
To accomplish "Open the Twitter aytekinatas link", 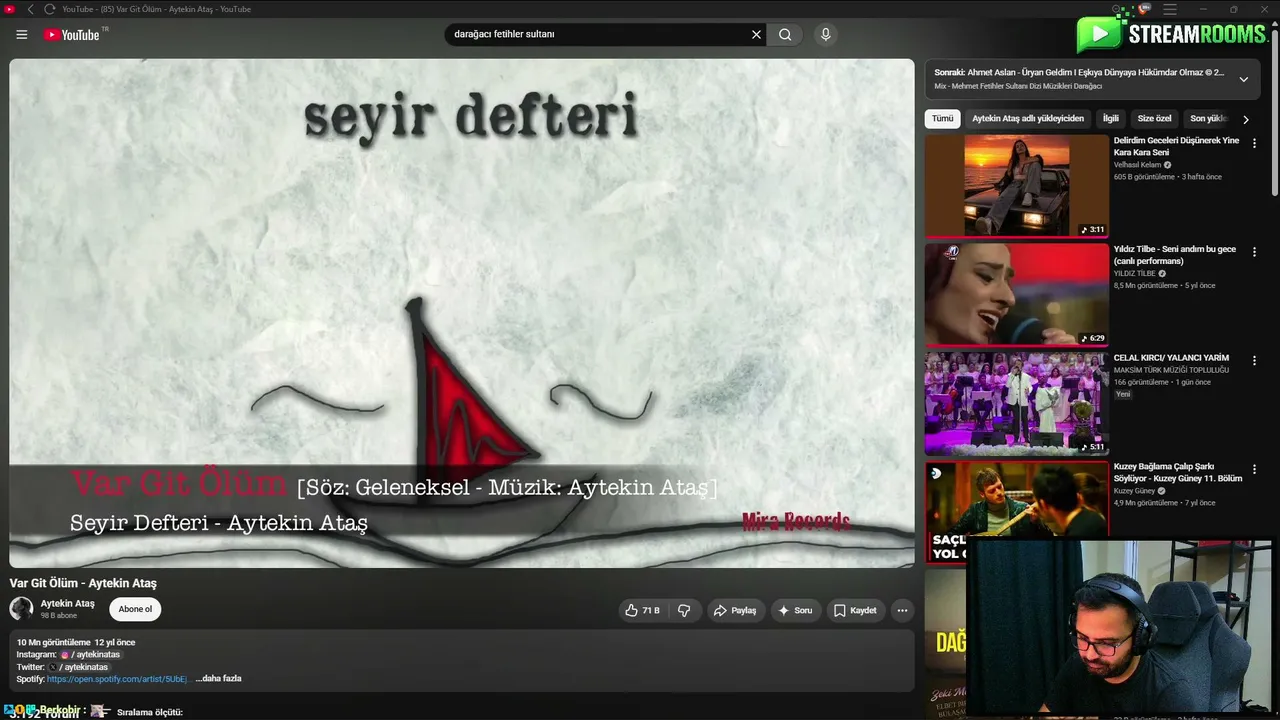I will 78,667.
